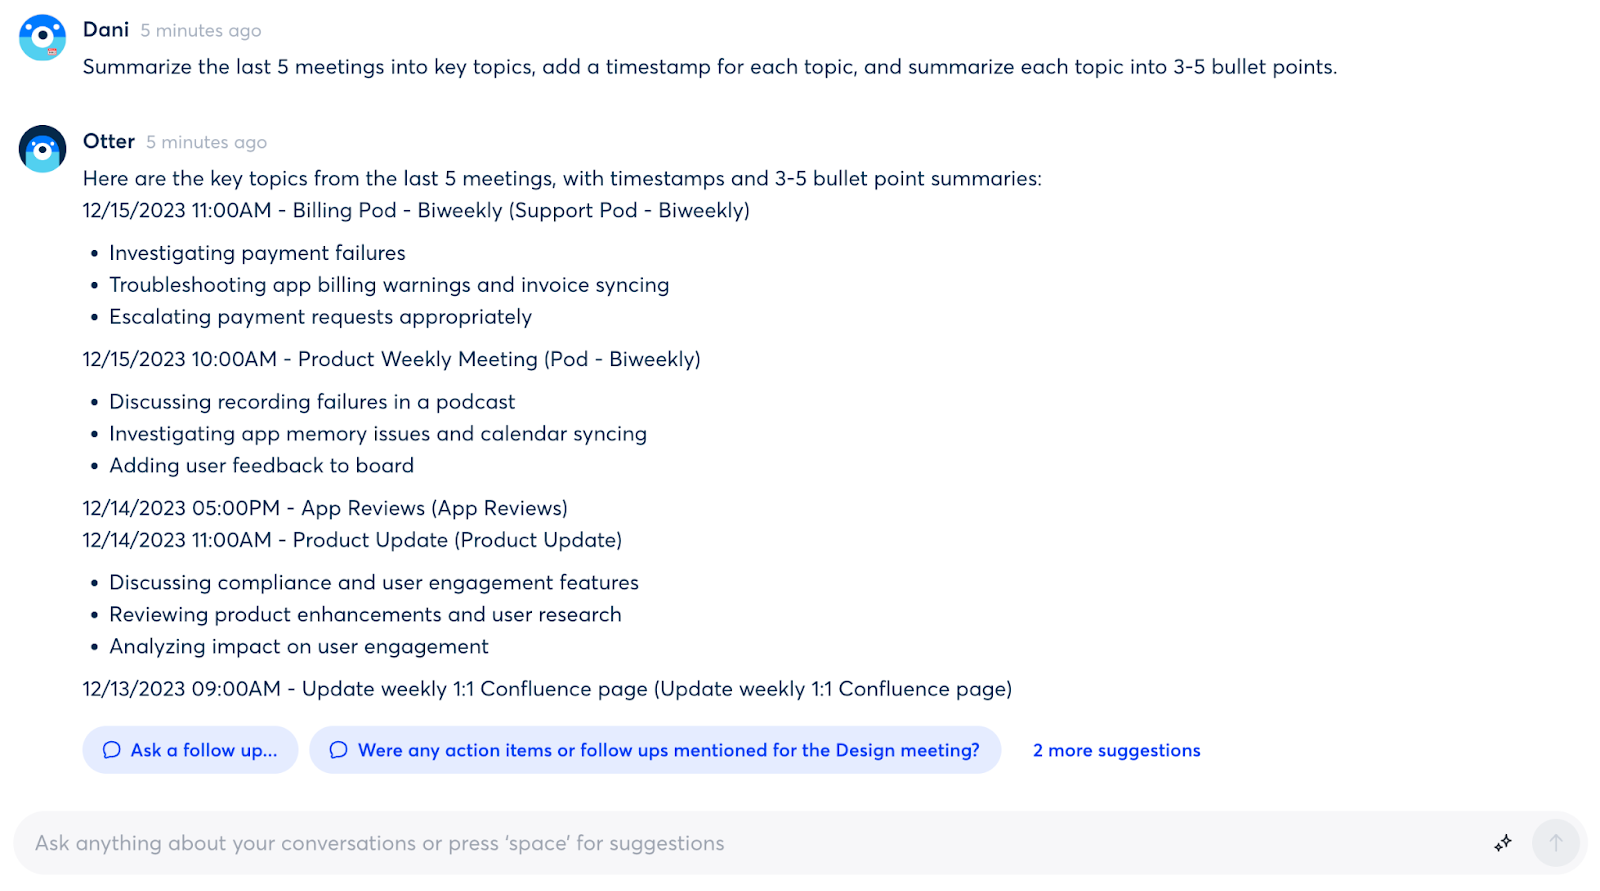1600x891 pixels.
Task: Click the timestamp beside Otter's name
Action: [207, 143]
